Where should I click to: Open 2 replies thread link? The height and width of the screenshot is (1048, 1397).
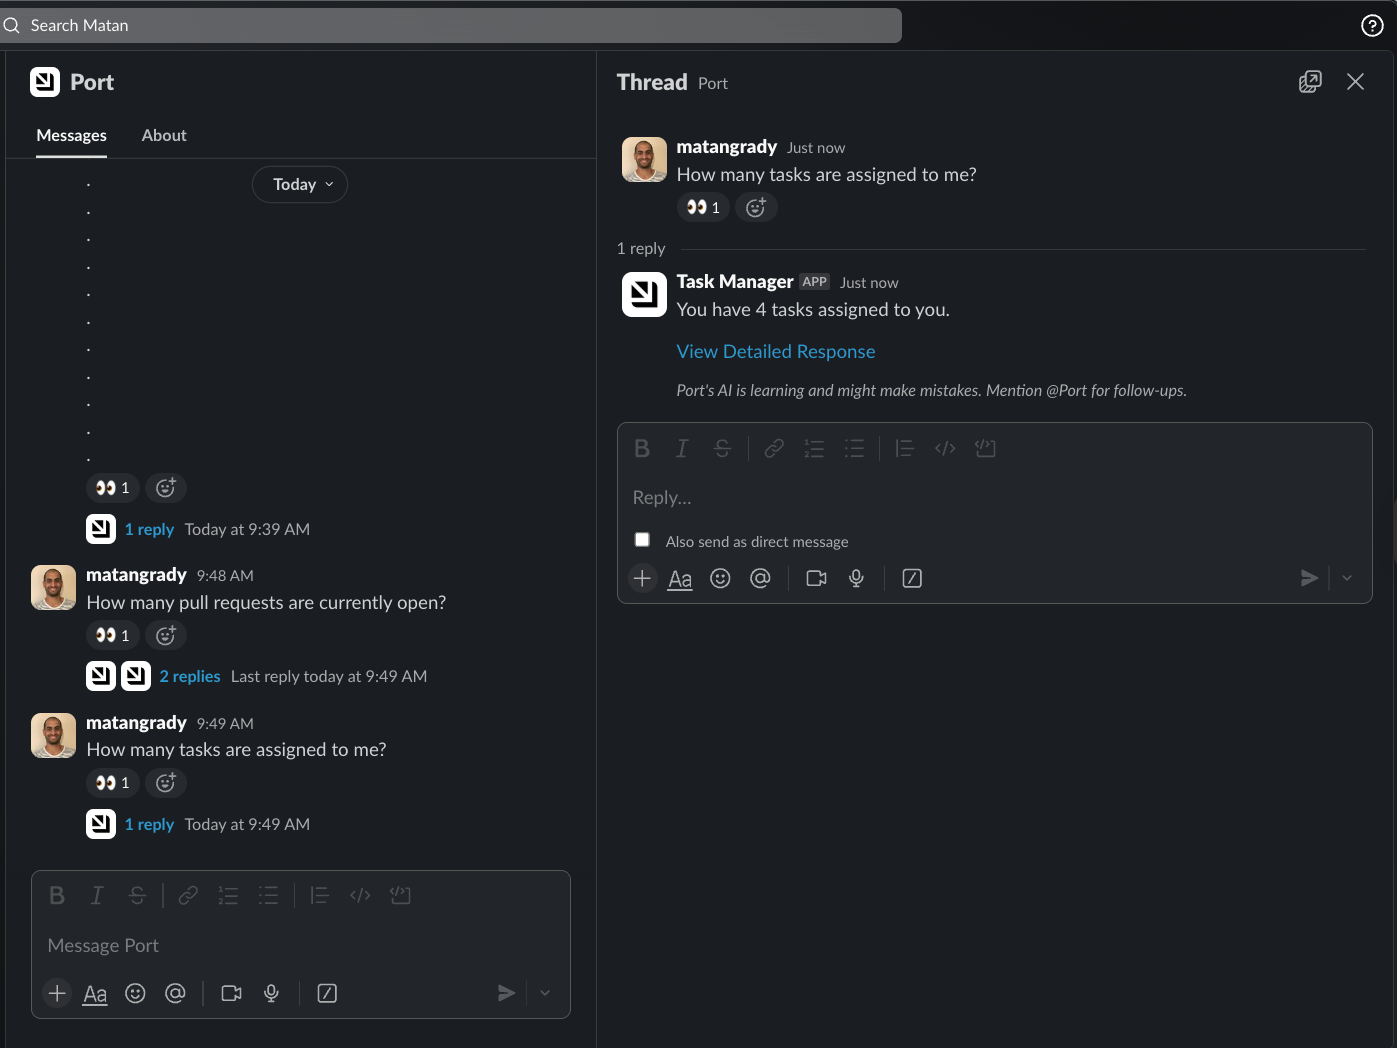pyautogui.click(x=190, y=676)
